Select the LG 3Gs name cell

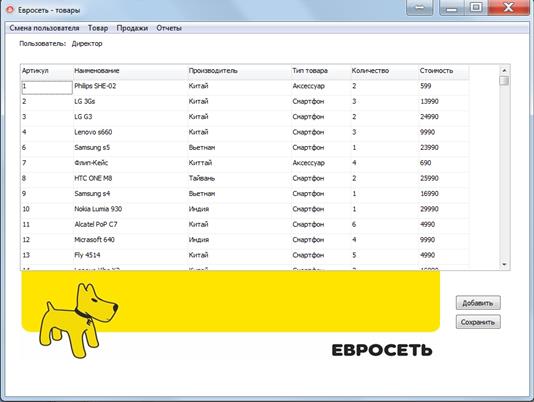coord(130,102)
